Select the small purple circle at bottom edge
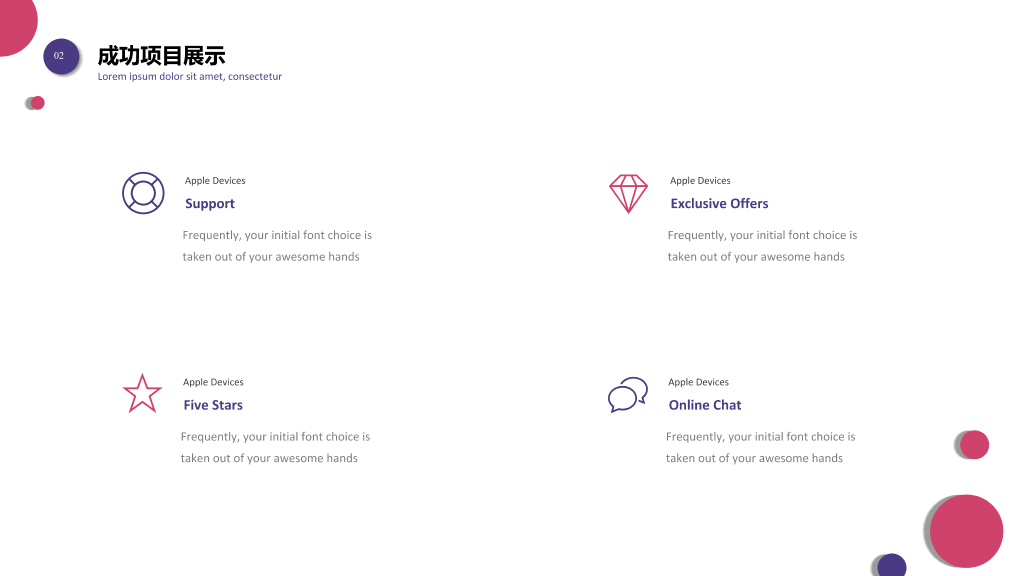The height and width of the screenshot is (576, 1024). (x=891, y=565)
